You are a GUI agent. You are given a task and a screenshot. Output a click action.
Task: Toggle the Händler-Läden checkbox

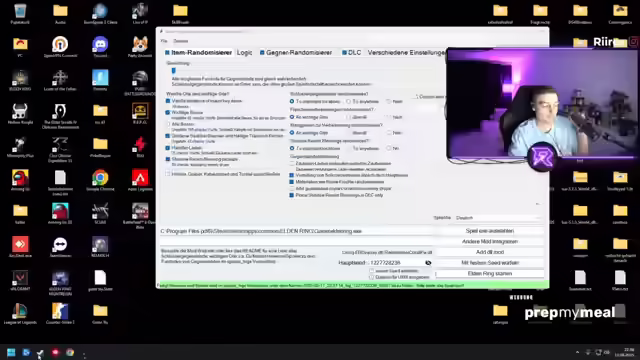(x=168, y=148)
